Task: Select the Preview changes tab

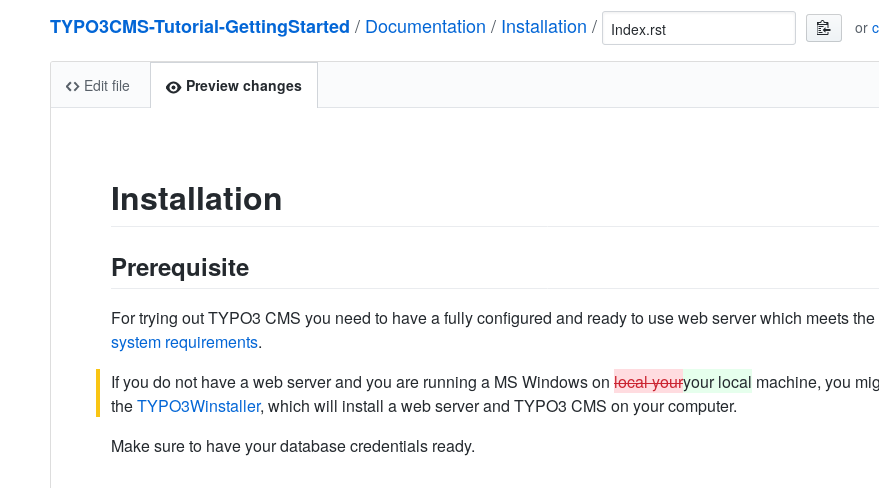Action: click(x=234, y=86)
